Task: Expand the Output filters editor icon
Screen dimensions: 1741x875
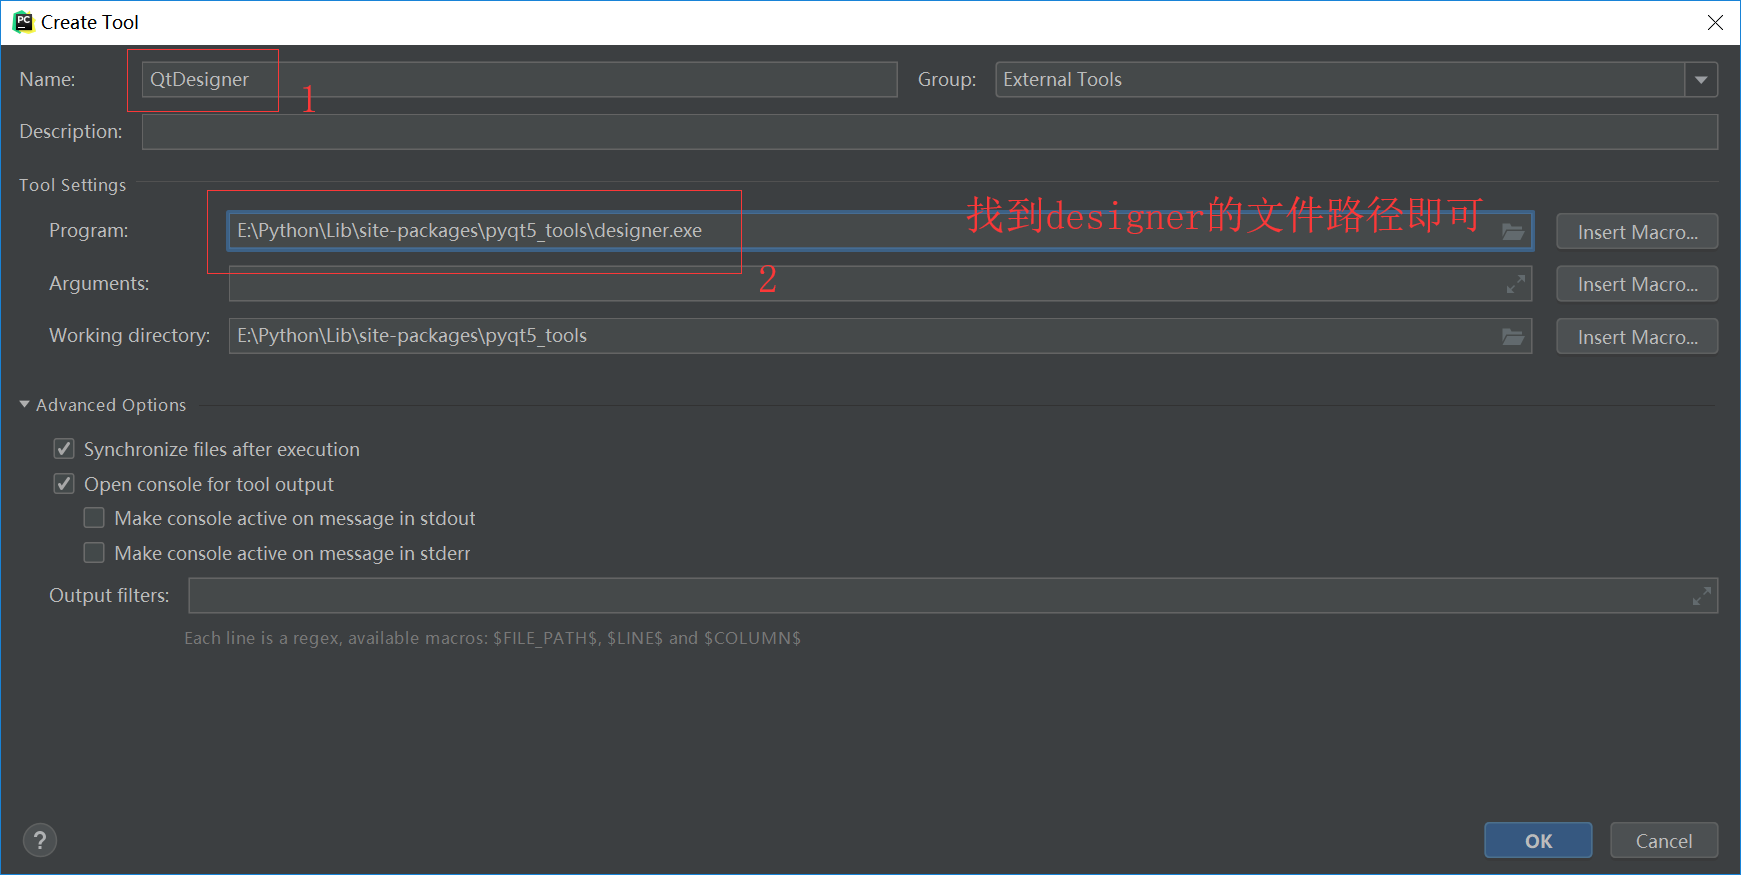Action: point(1701,596)
